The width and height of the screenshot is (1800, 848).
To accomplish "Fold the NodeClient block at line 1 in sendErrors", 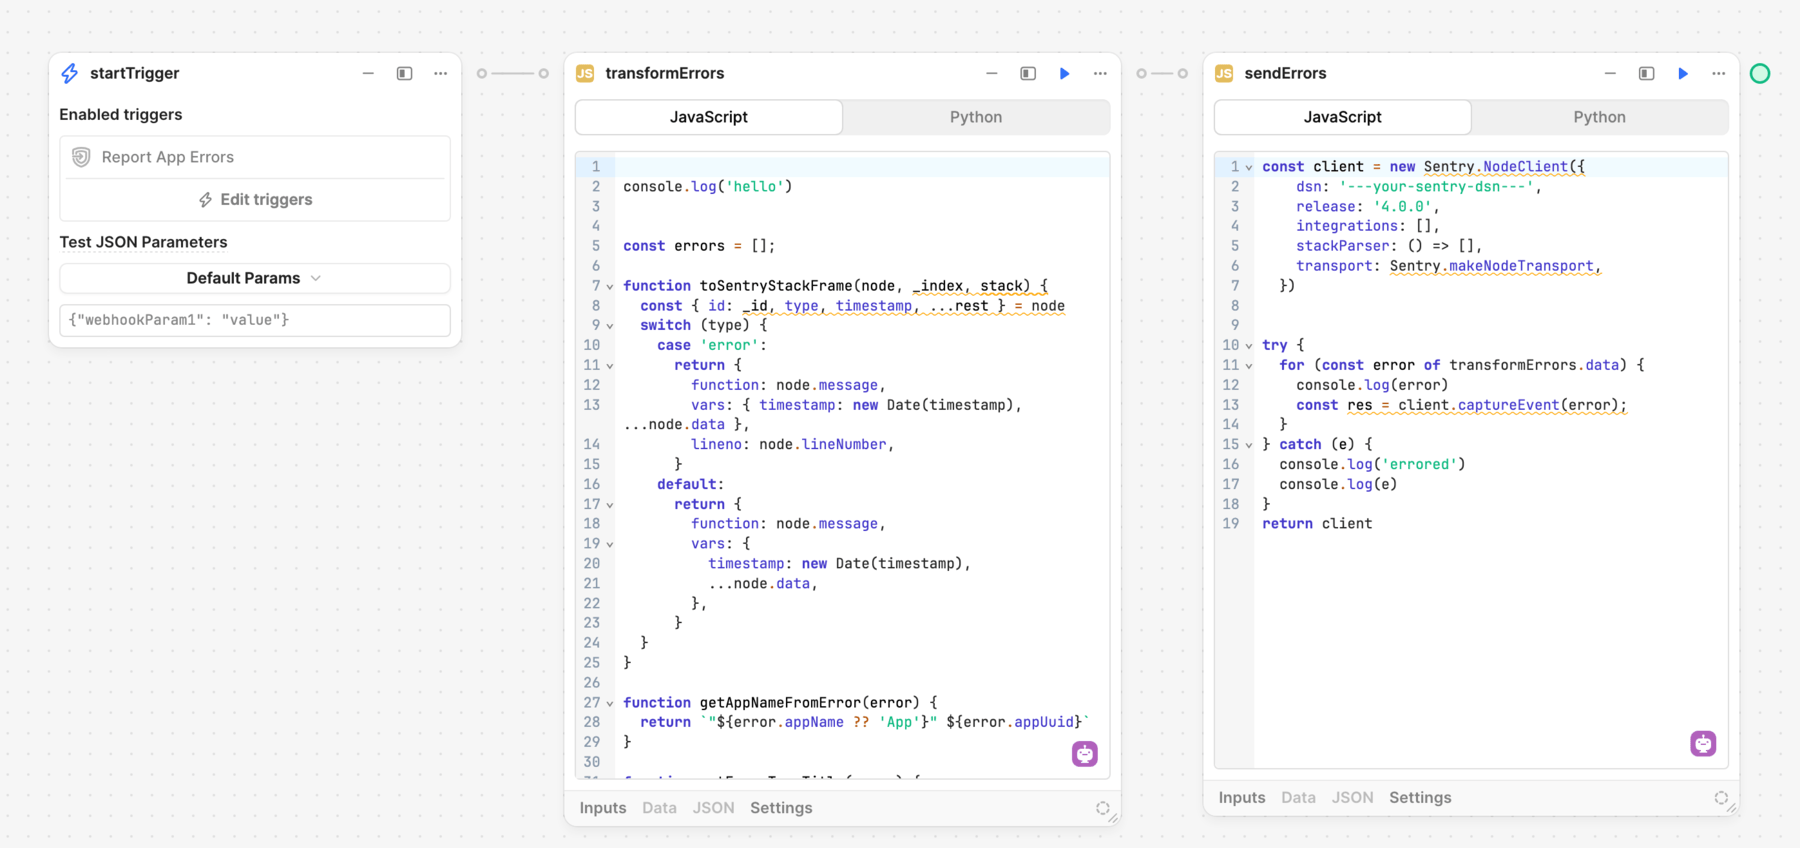I will coord(1249,168).
